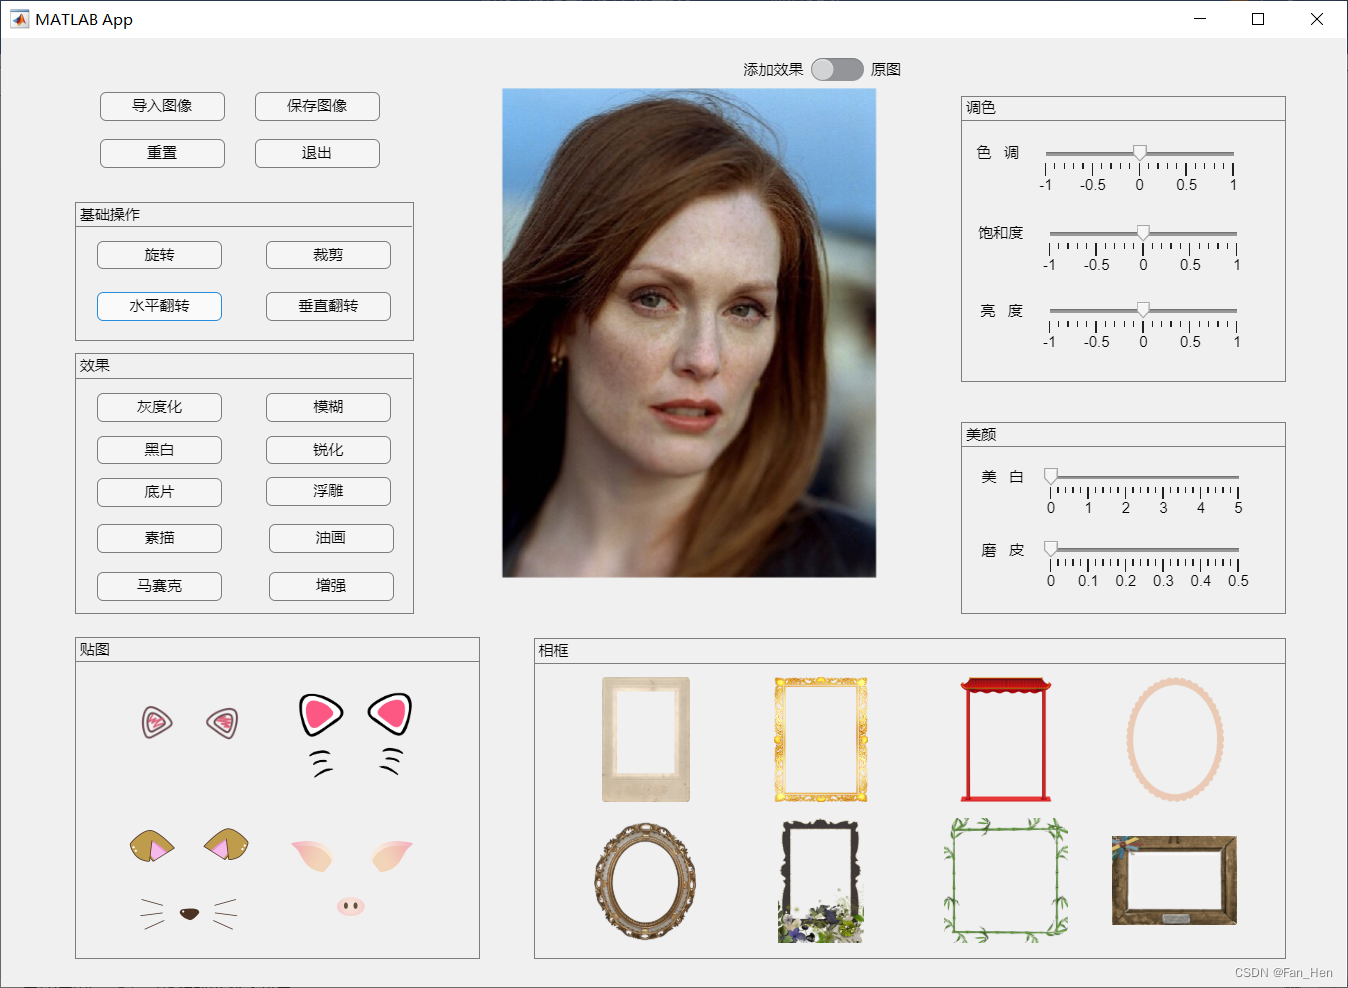This screenshot has height=988, width=1348.
Task: Reset the image with 重置
Action: (x=162, y=153)
